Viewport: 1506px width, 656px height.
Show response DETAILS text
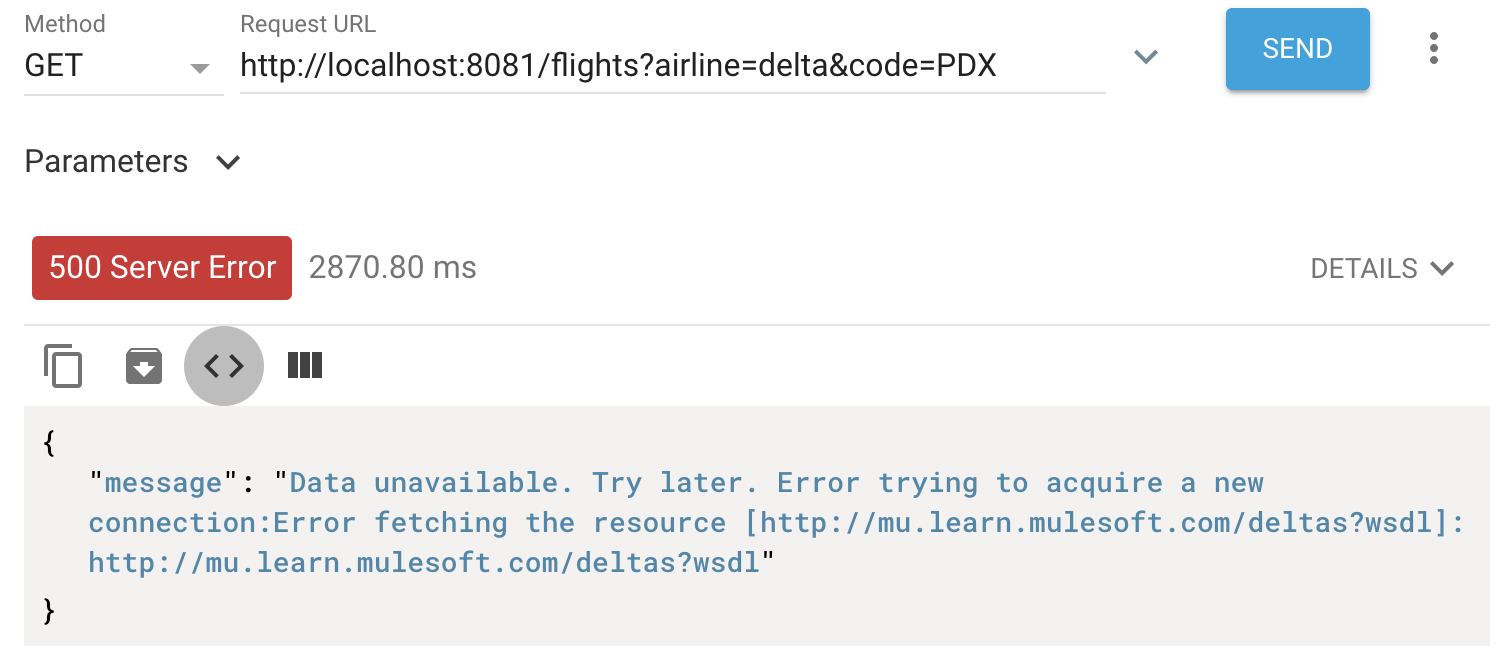[1363, 268]
